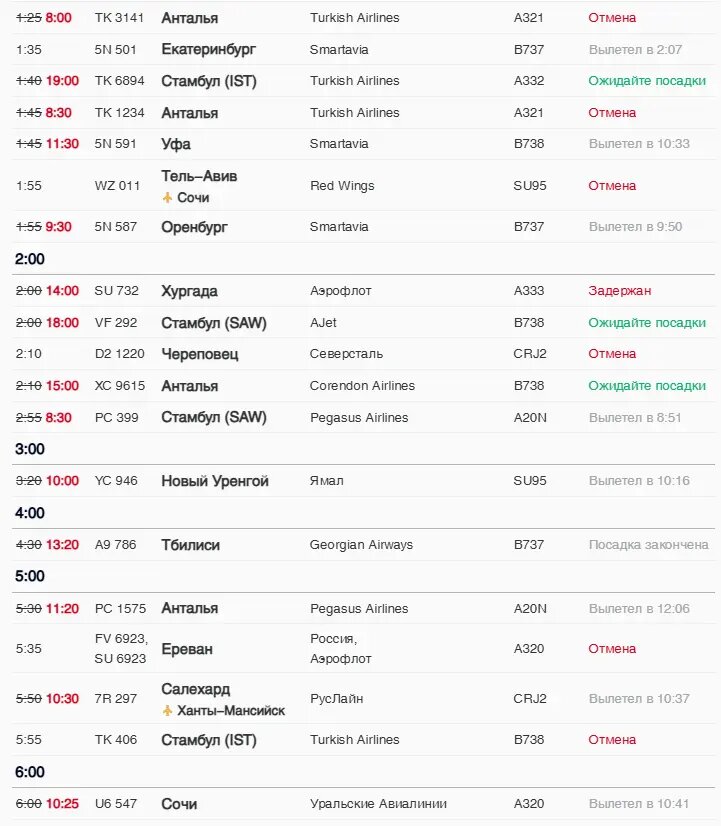This screenshot has height=826, width=721.
Task: Select the Салехард 7R 297 flight
Action: [363, 699]
